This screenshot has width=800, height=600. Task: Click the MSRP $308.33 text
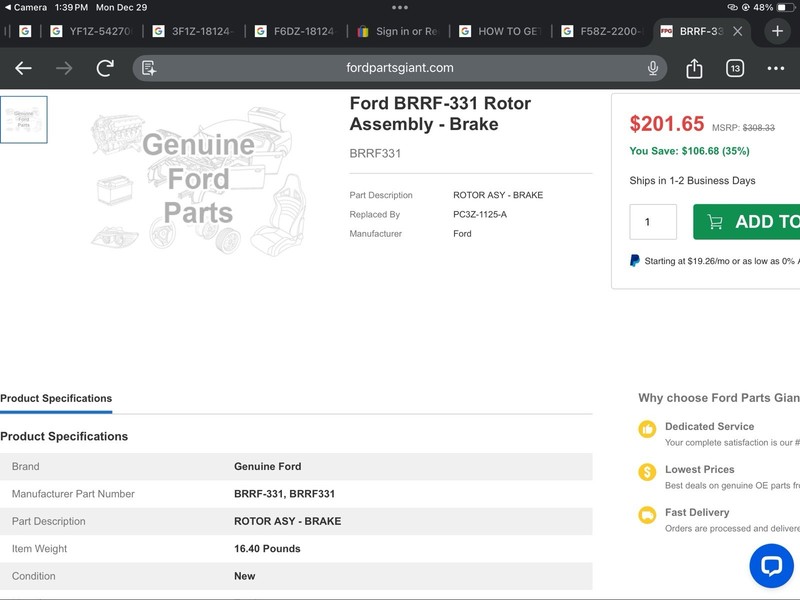743,128
